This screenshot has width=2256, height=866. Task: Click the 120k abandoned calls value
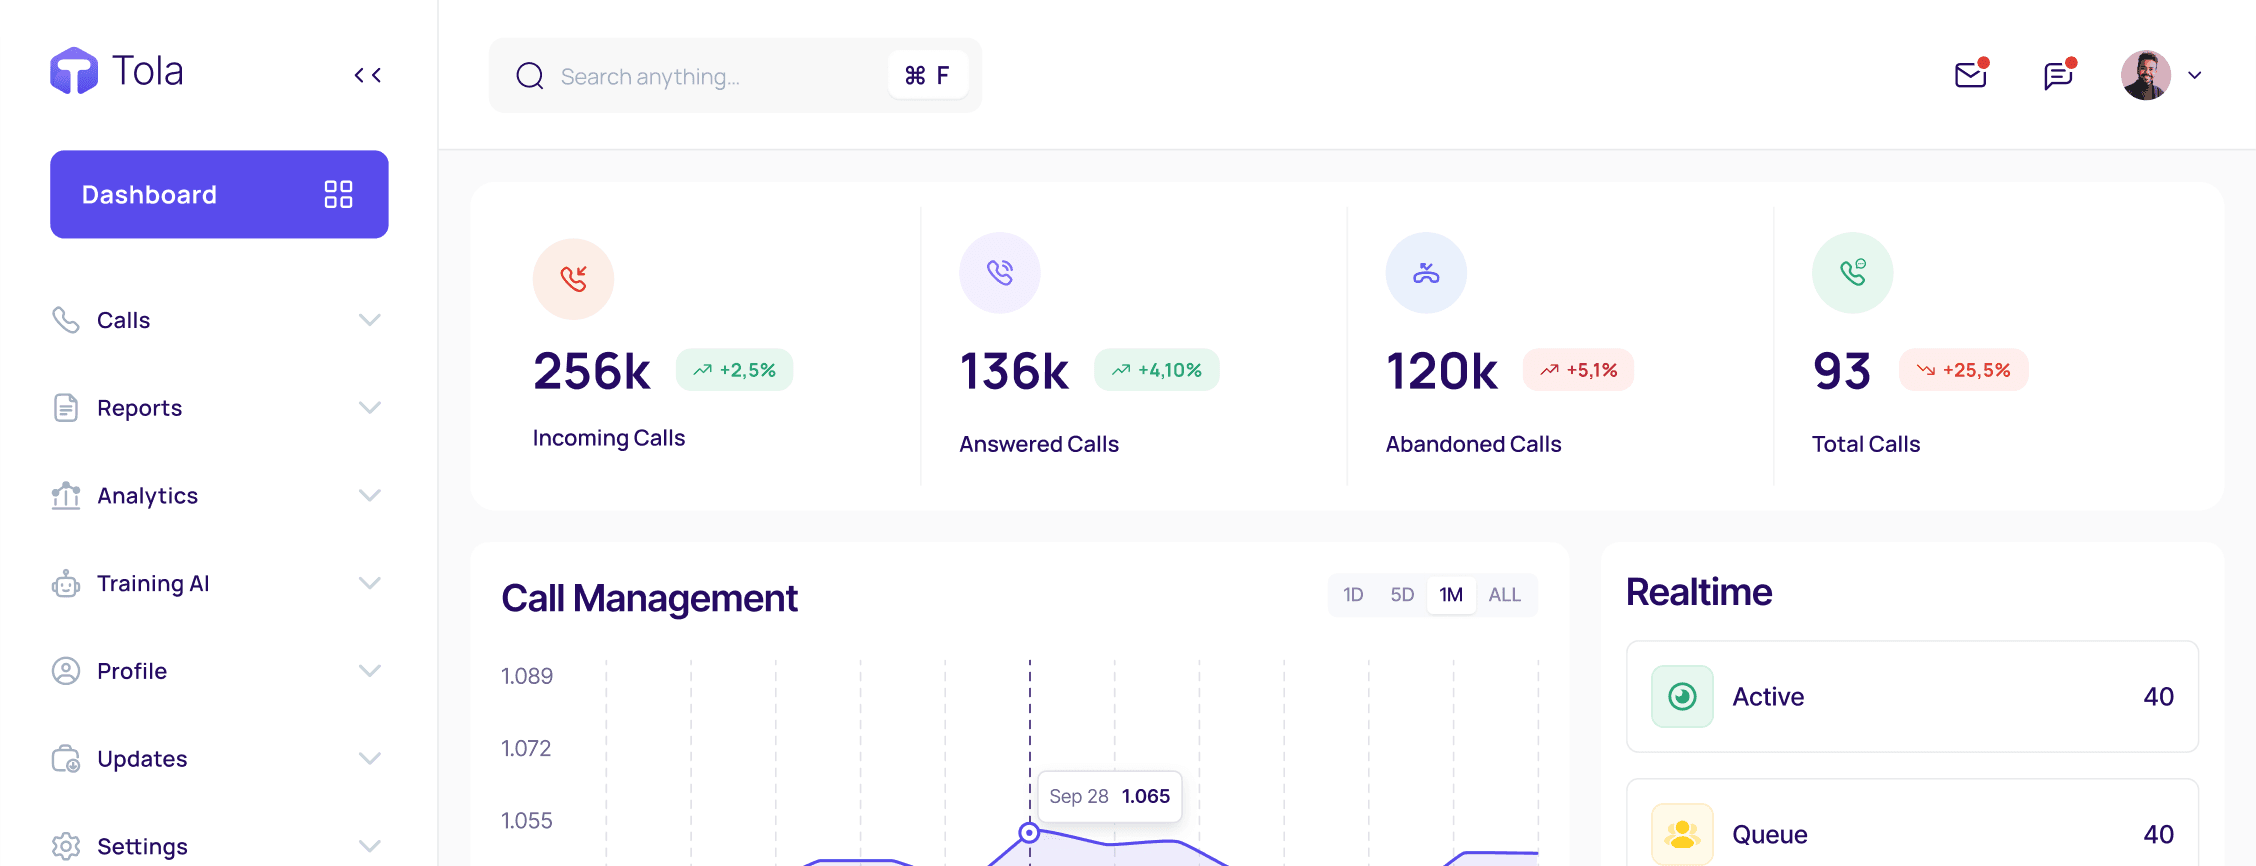(1442, 371)
